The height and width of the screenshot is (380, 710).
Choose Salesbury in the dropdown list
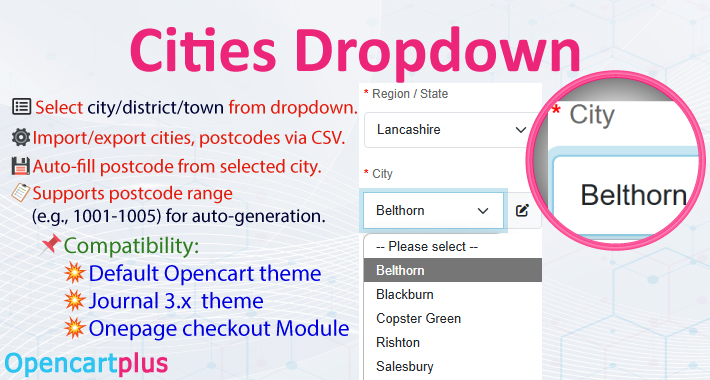453,366
